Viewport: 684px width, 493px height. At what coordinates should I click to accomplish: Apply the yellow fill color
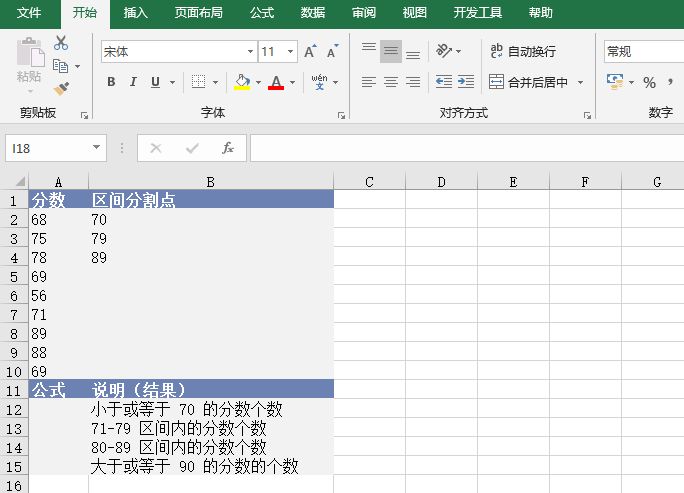pos(241,82)
